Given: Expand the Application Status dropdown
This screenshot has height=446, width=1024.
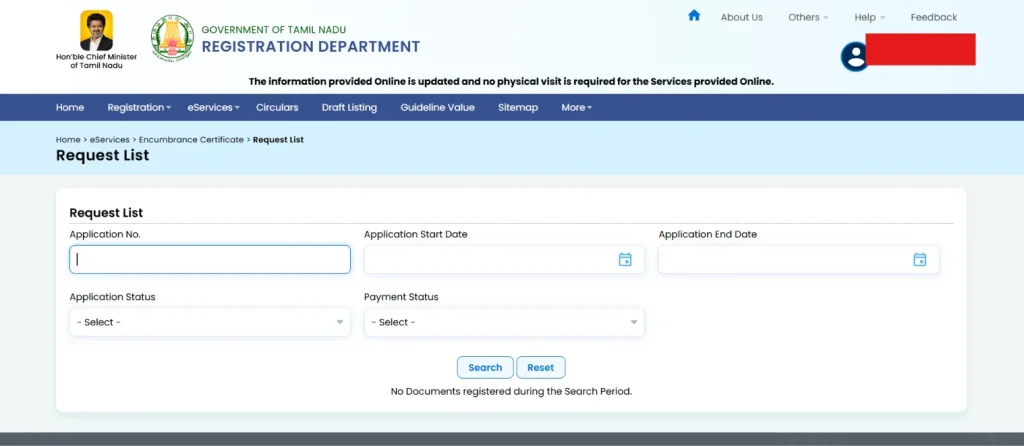Looking at the screenshot, I should (210, 323).
